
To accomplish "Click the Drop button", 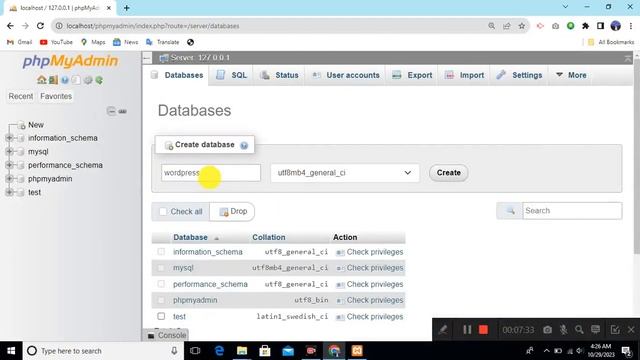I will 233,211.
